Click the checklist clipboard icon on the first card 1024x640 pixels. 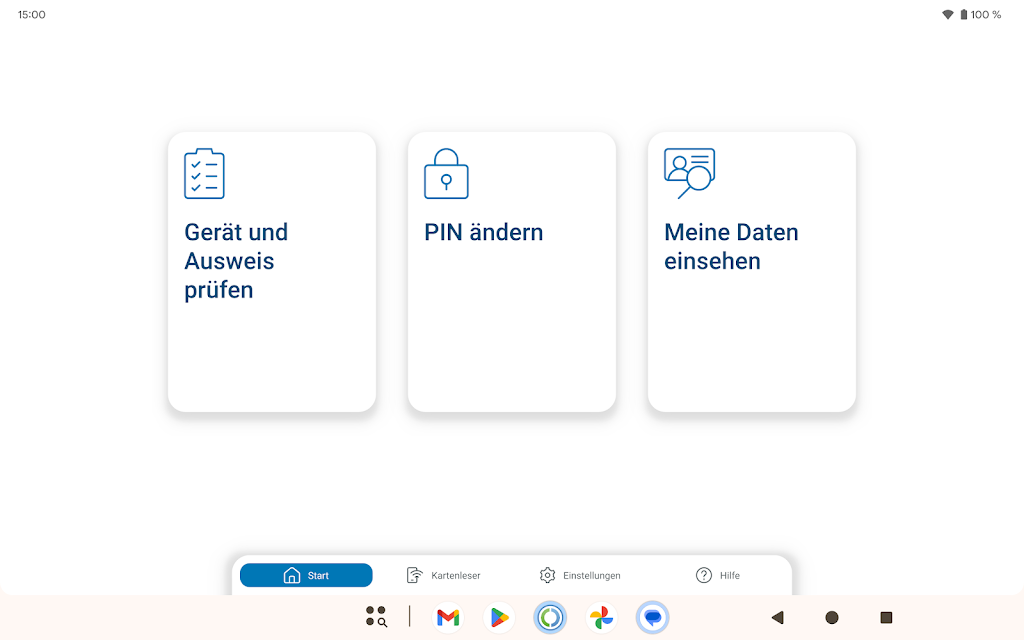(204, 174)
